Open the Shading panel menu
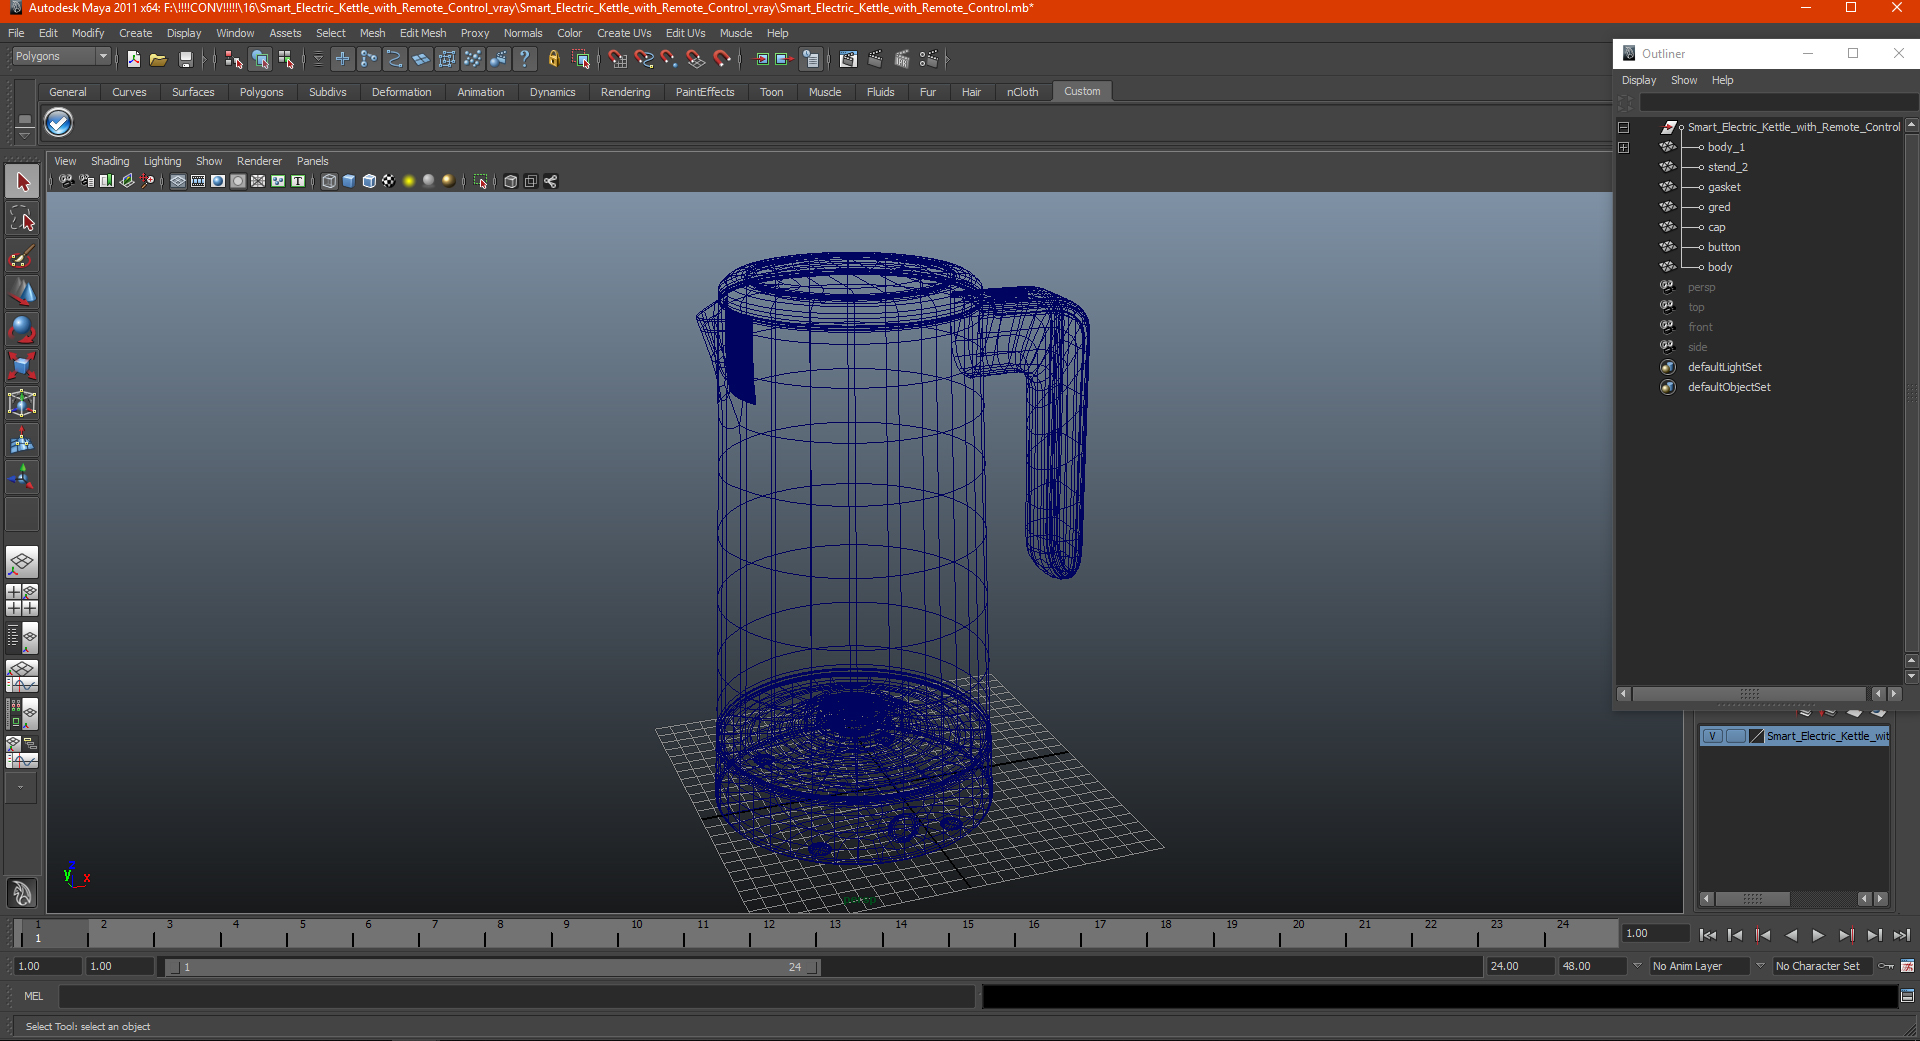Image resolution: width=1920 pixels, height=1041 pixels. point(110,161)
